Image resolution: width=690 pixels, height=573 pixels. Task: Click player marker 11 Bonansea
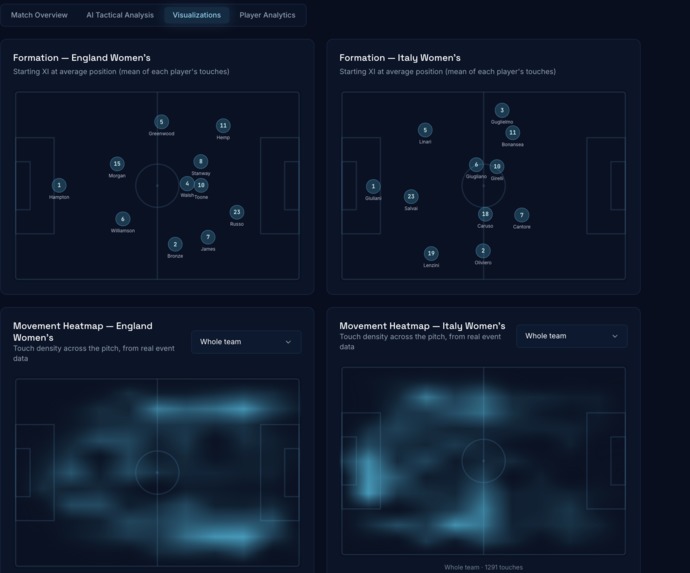[x=513, y=132]
